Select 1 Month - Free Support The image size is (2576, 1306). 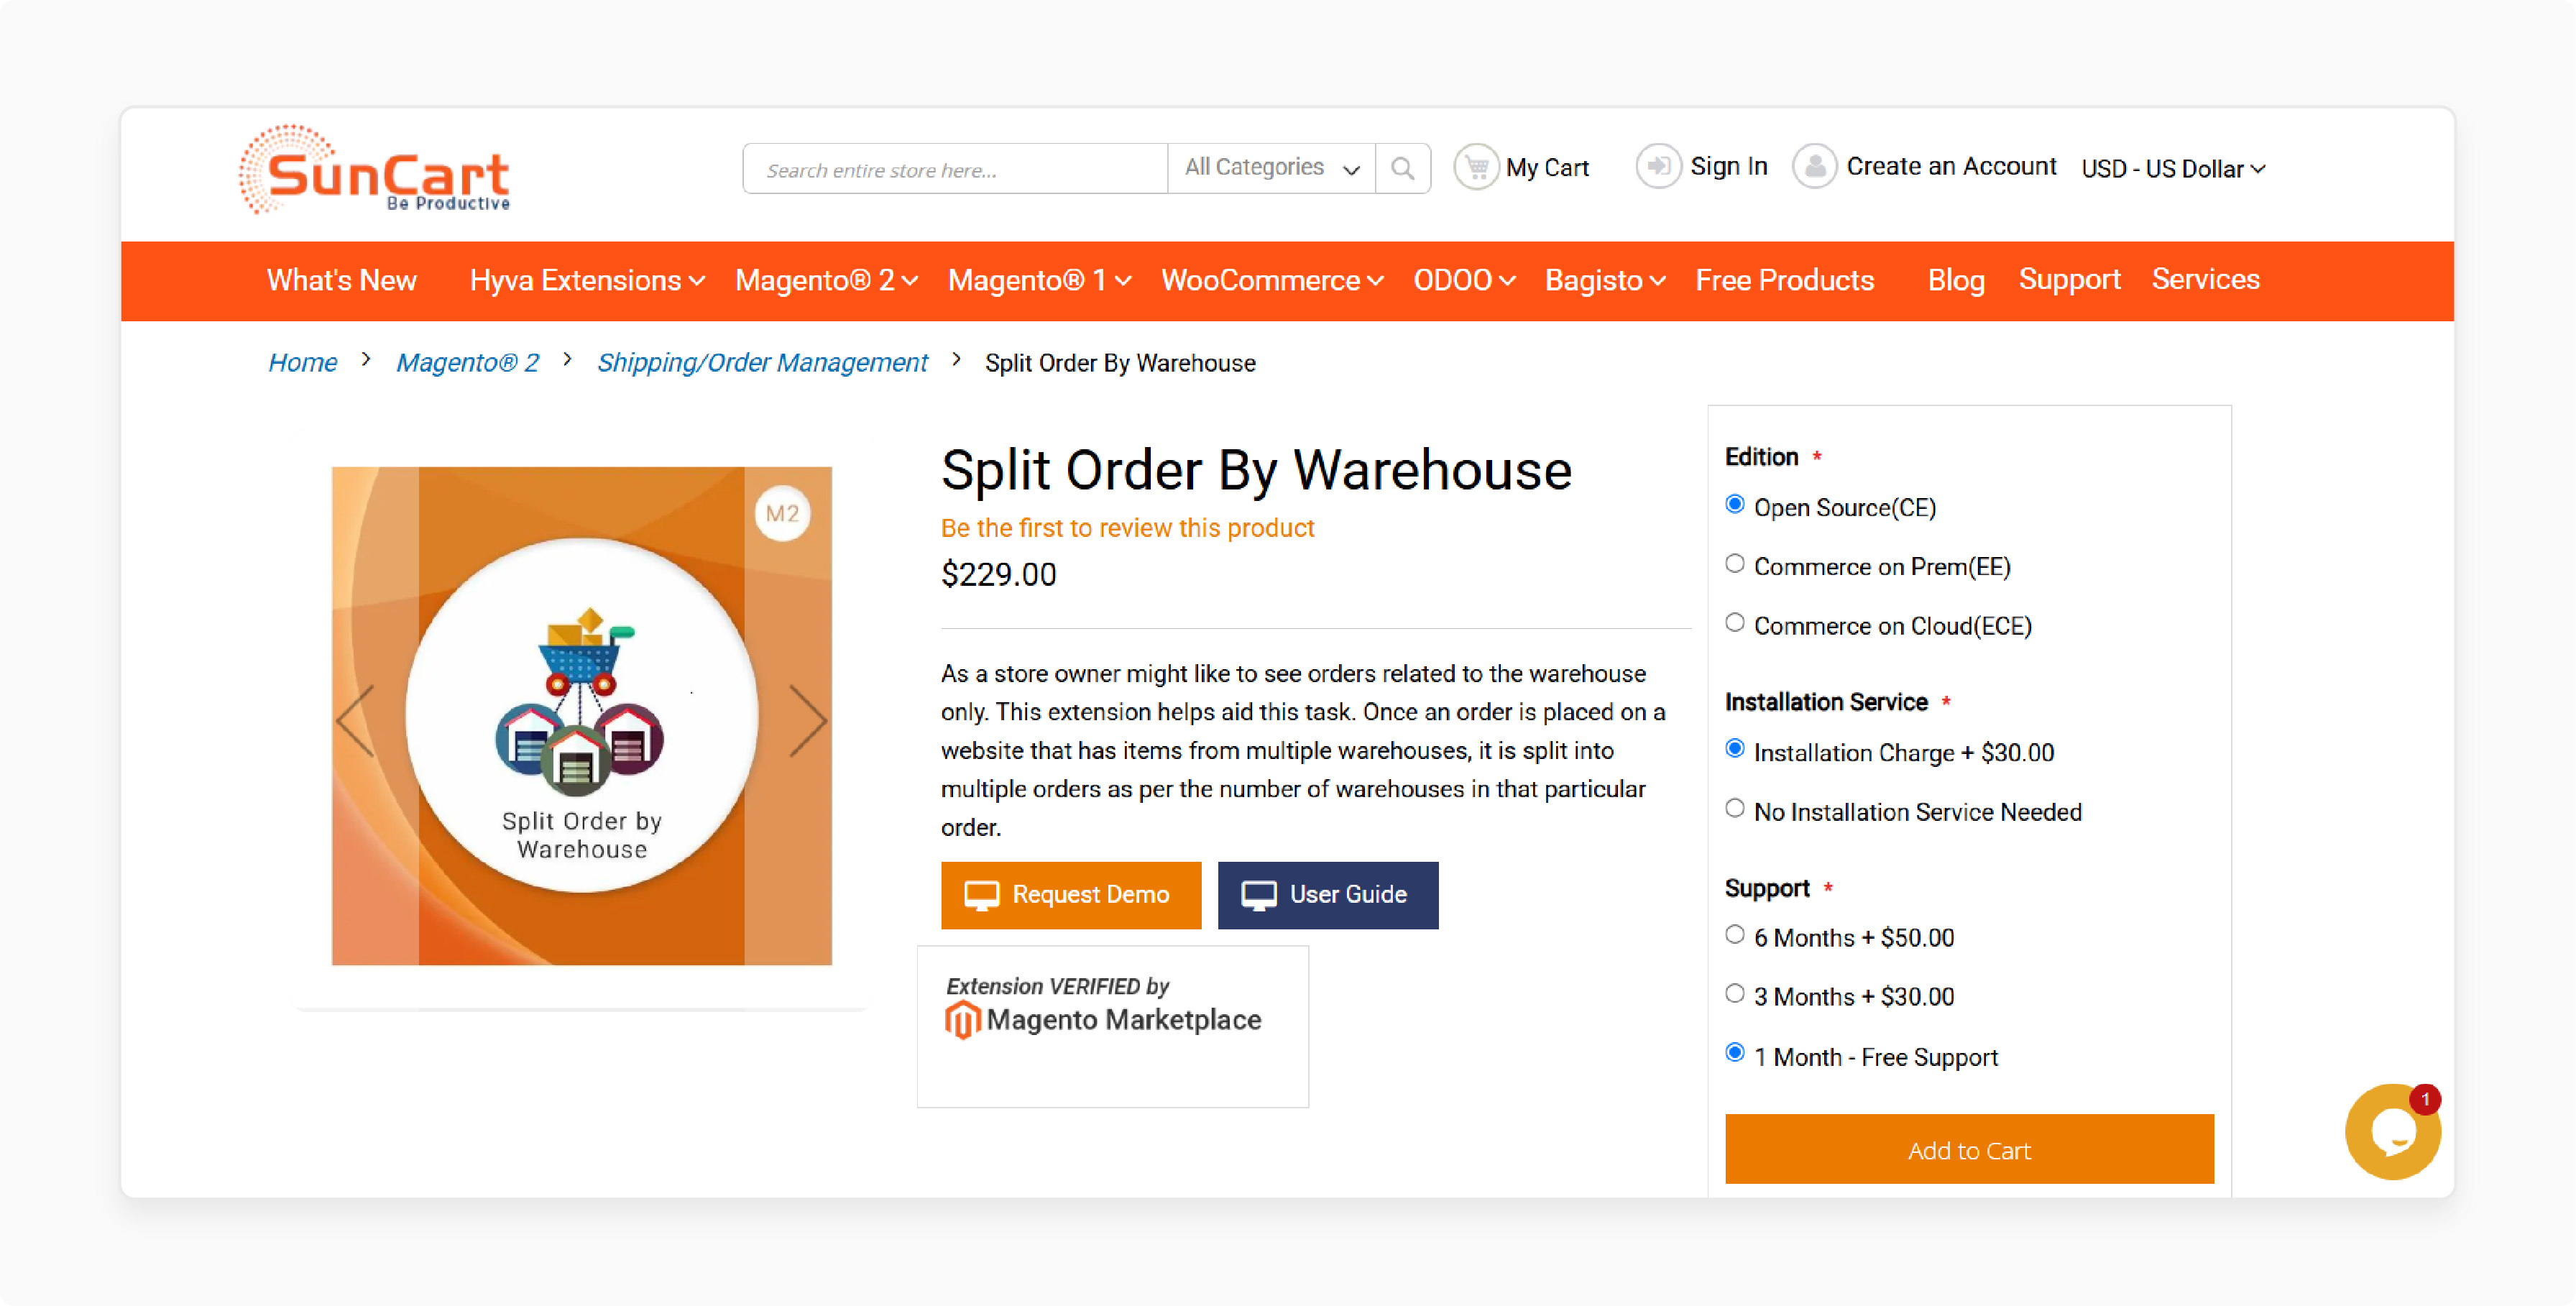[x=1735, y=1054]
